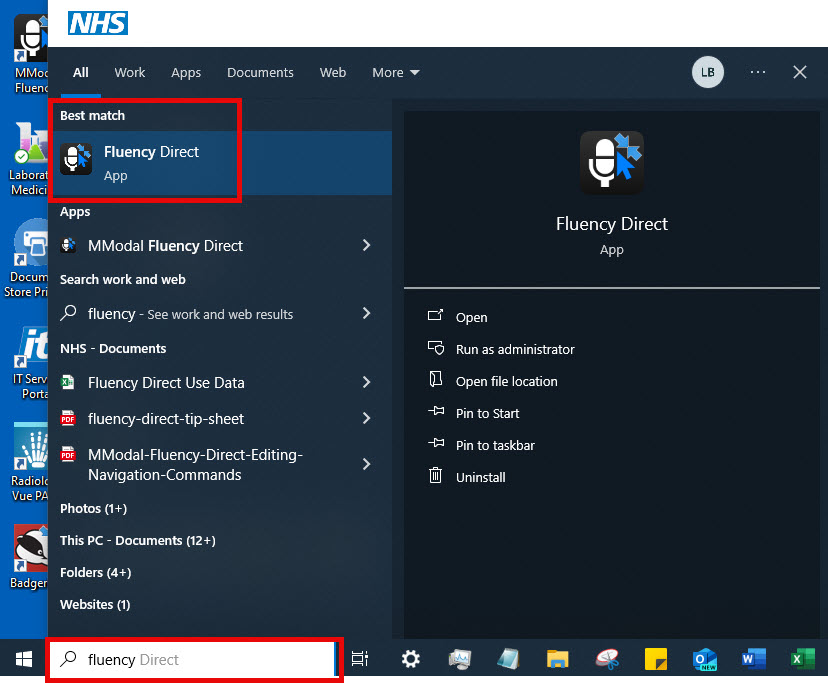This screenshot has width=828, height=683.
Task: Click the taskbar search box
Action: click(x=194, y=659)
